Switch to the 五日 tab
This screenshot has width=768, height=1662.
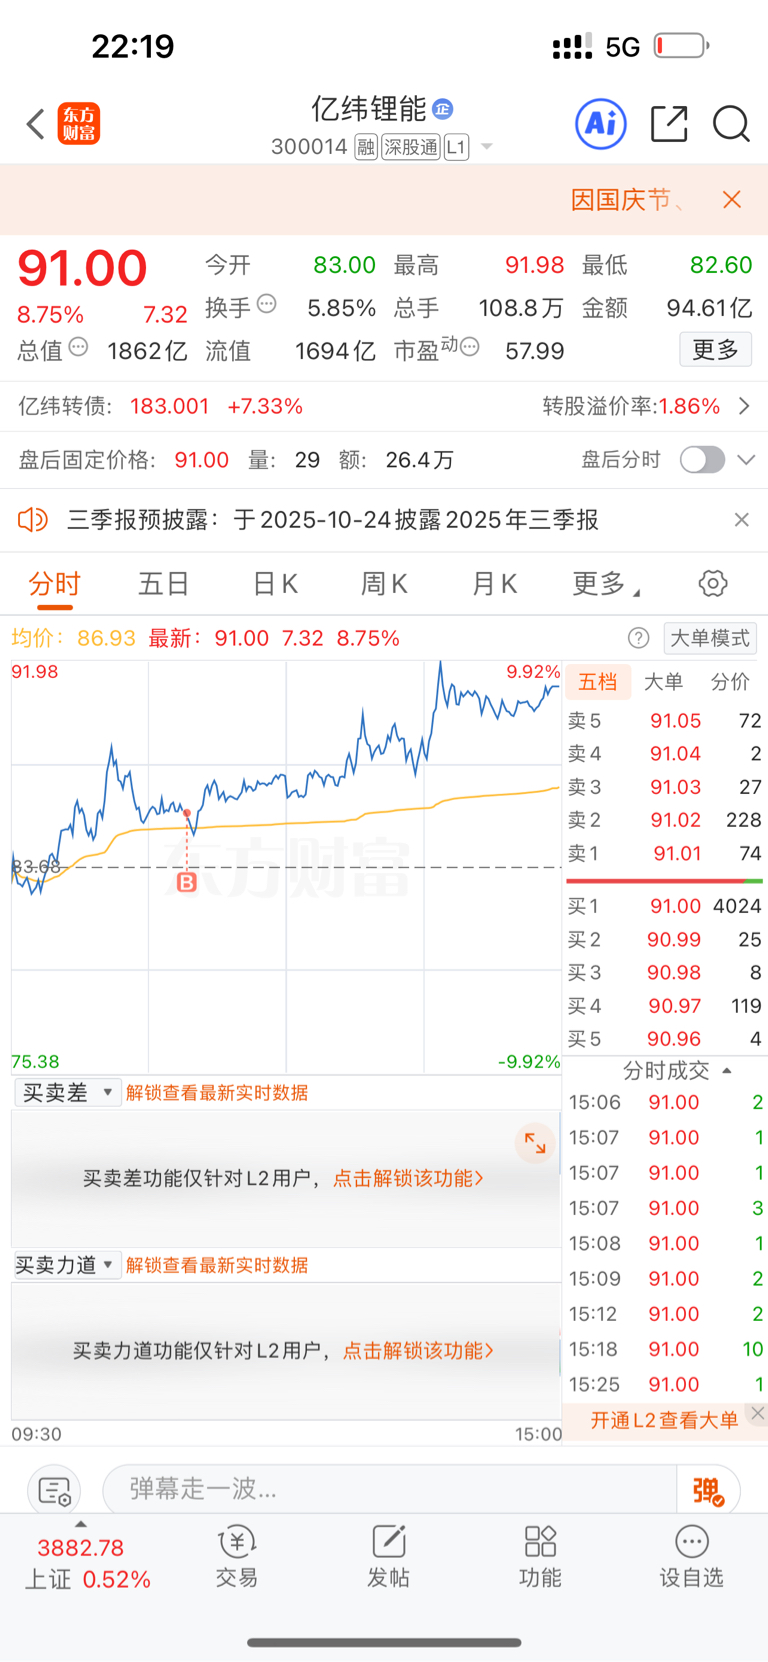[163, 584]
